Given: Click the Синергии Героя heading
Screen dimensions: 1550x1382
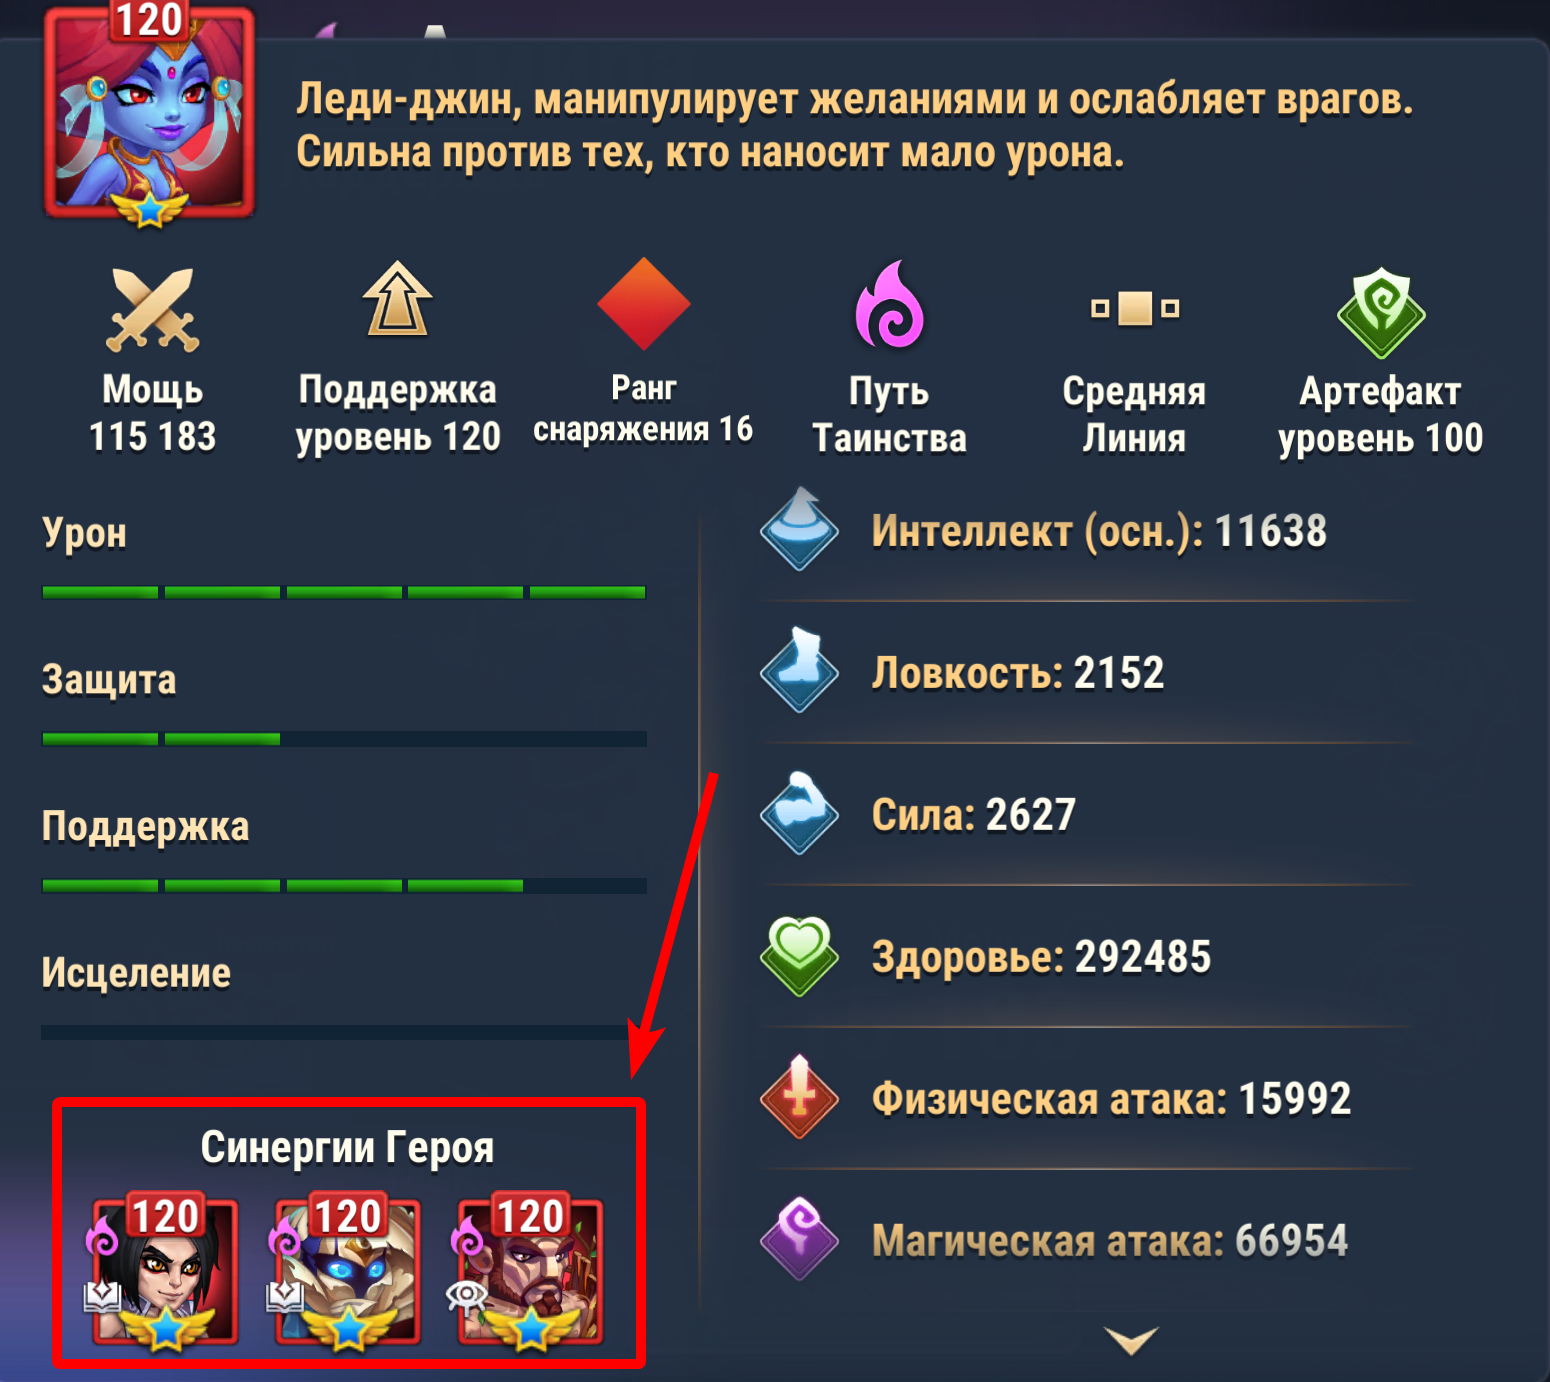Looking at the screenshot, I should [347, 1148].
